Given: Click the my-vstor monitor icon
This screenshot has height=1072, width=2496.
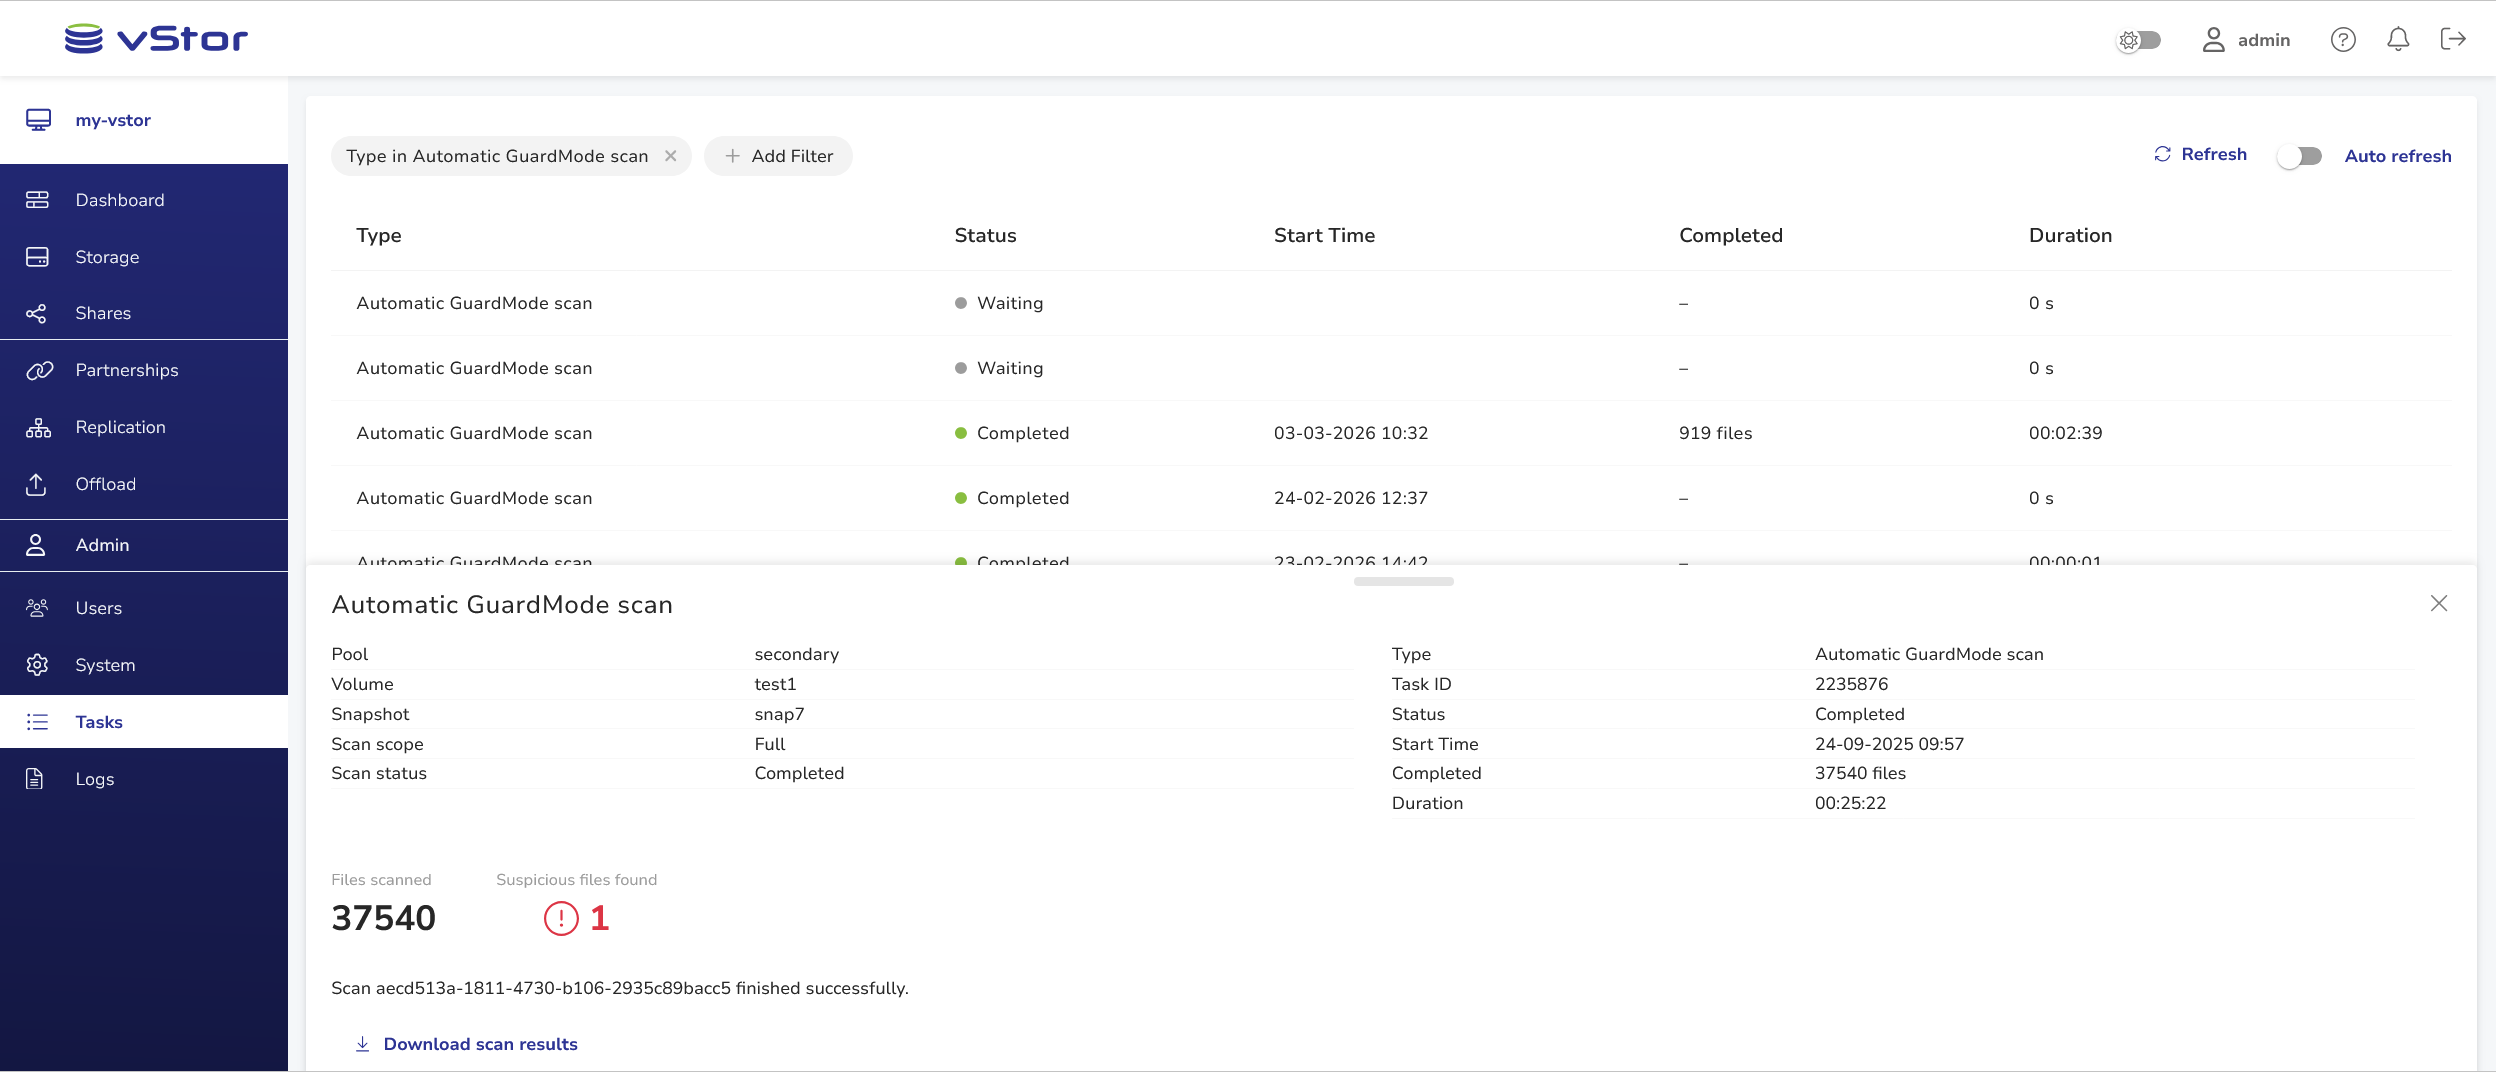Looking at the screenshot, I should tap(38, 120).
